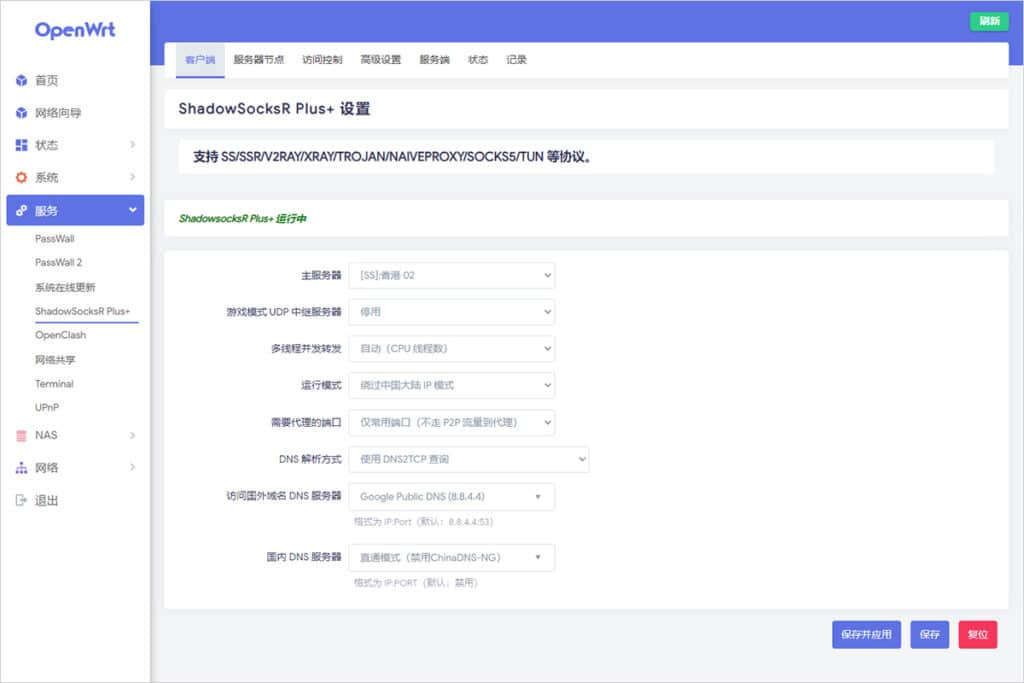Screen dimensions: 1024x683
Task: Open OpenClash in the sidebar
Action: [x=61, y=335]
